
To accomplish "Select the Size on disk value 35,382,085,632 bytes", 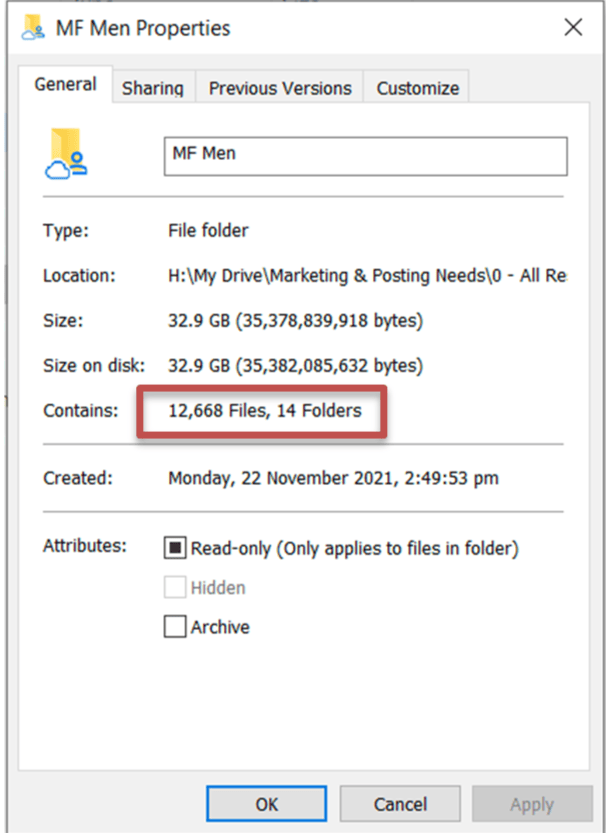I will (x=295, y=366).
